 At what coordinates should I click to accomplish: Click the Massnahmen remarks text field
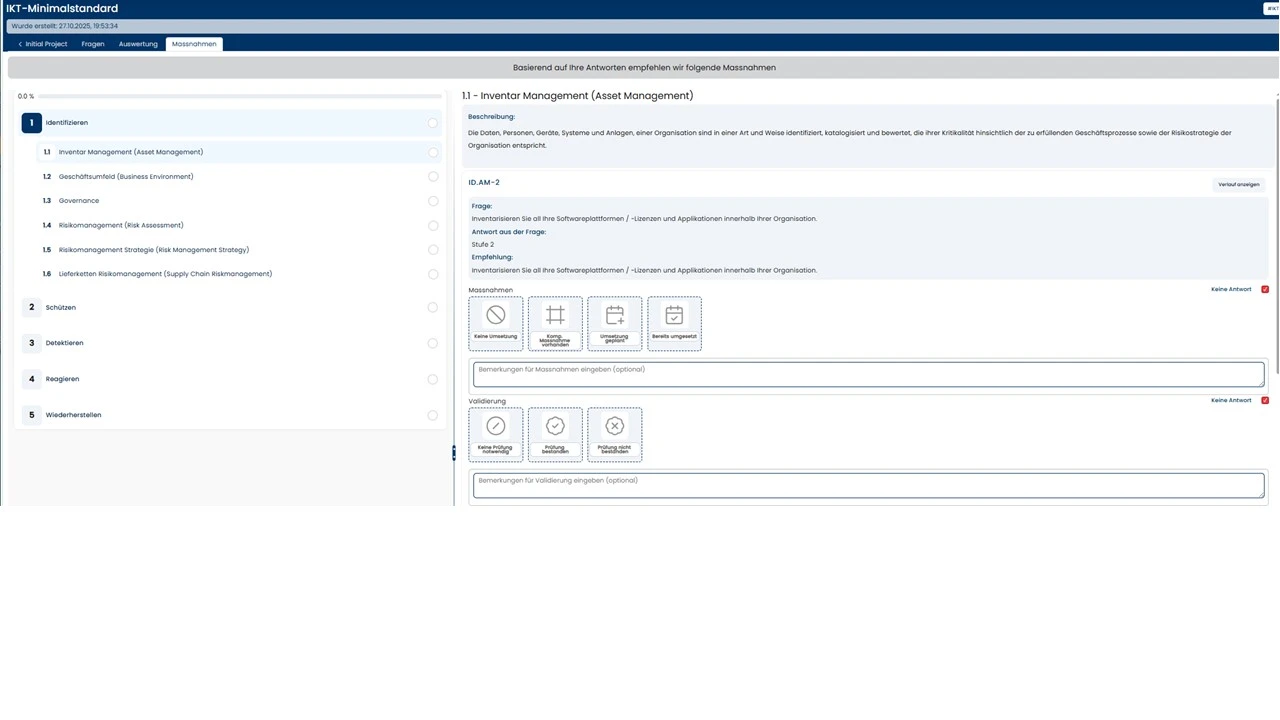click(868, 374)
